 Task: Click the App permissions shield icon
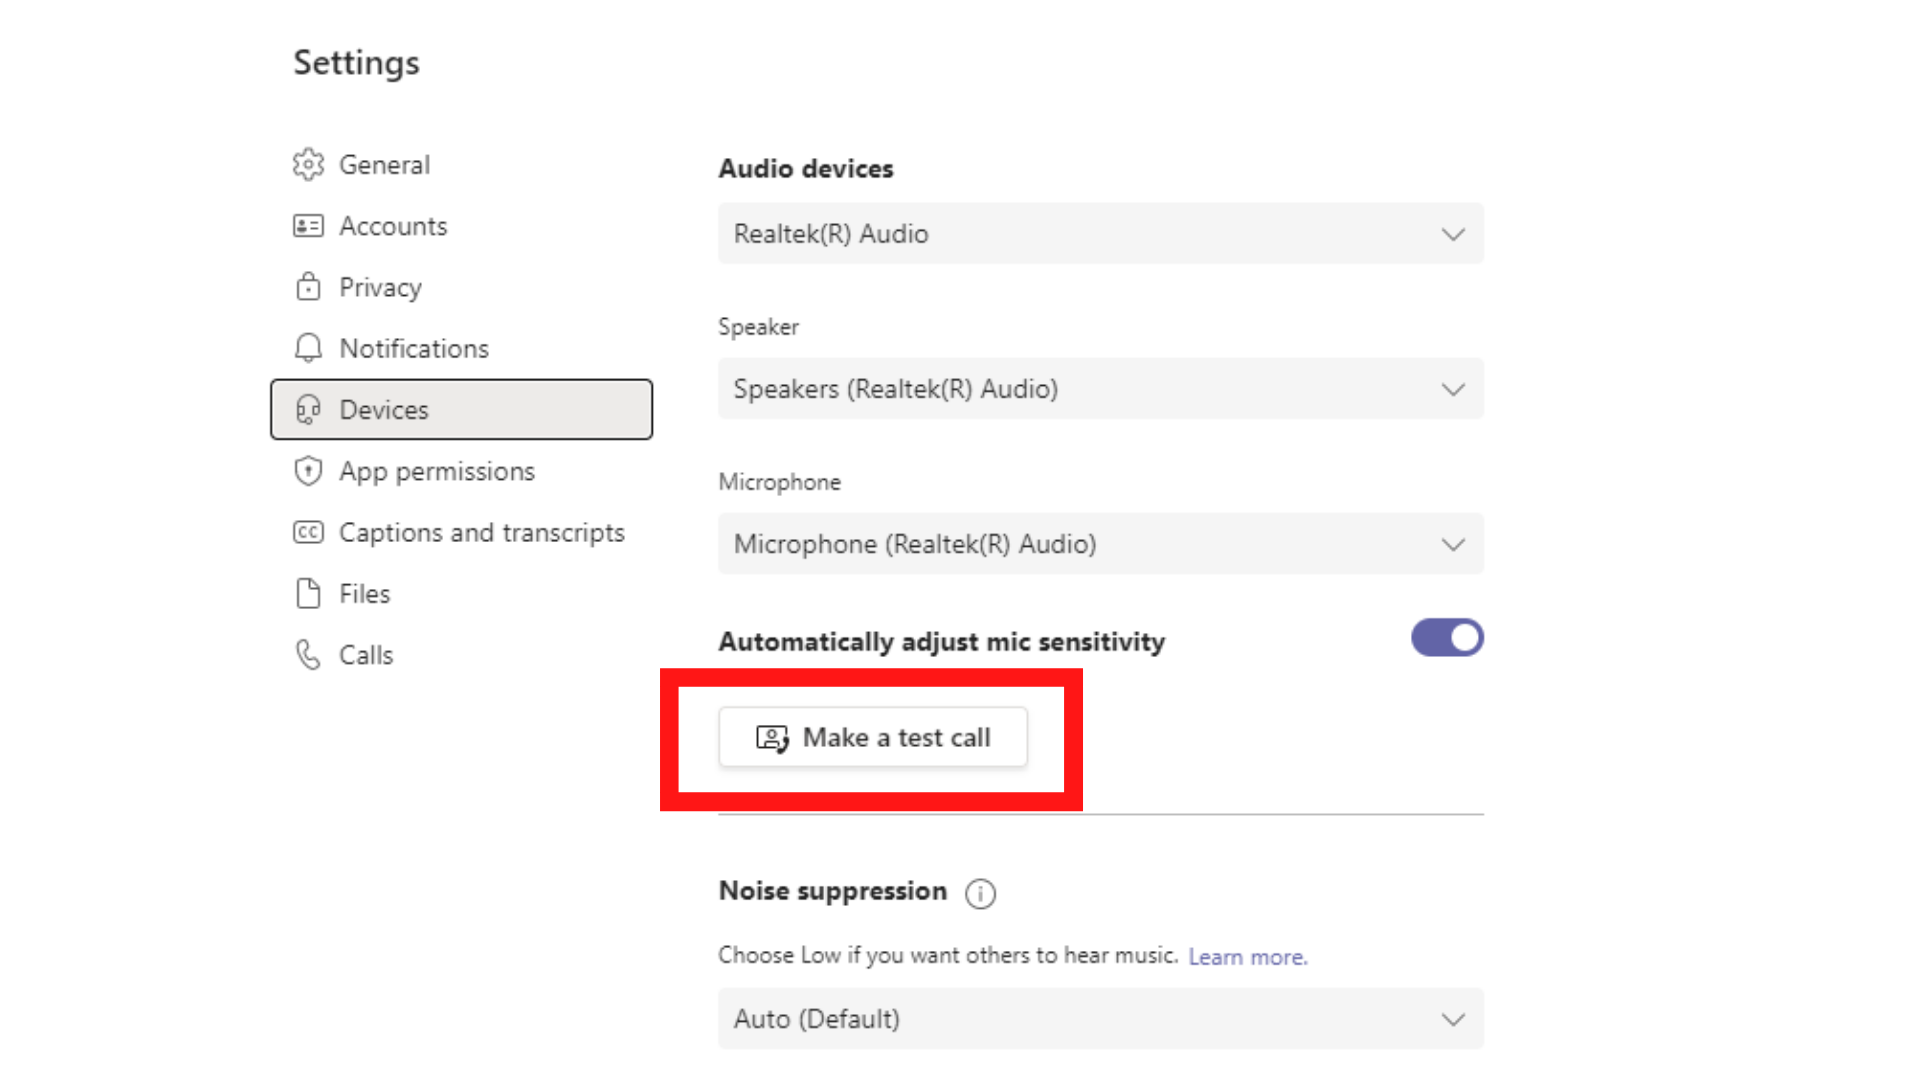(308, 471)
